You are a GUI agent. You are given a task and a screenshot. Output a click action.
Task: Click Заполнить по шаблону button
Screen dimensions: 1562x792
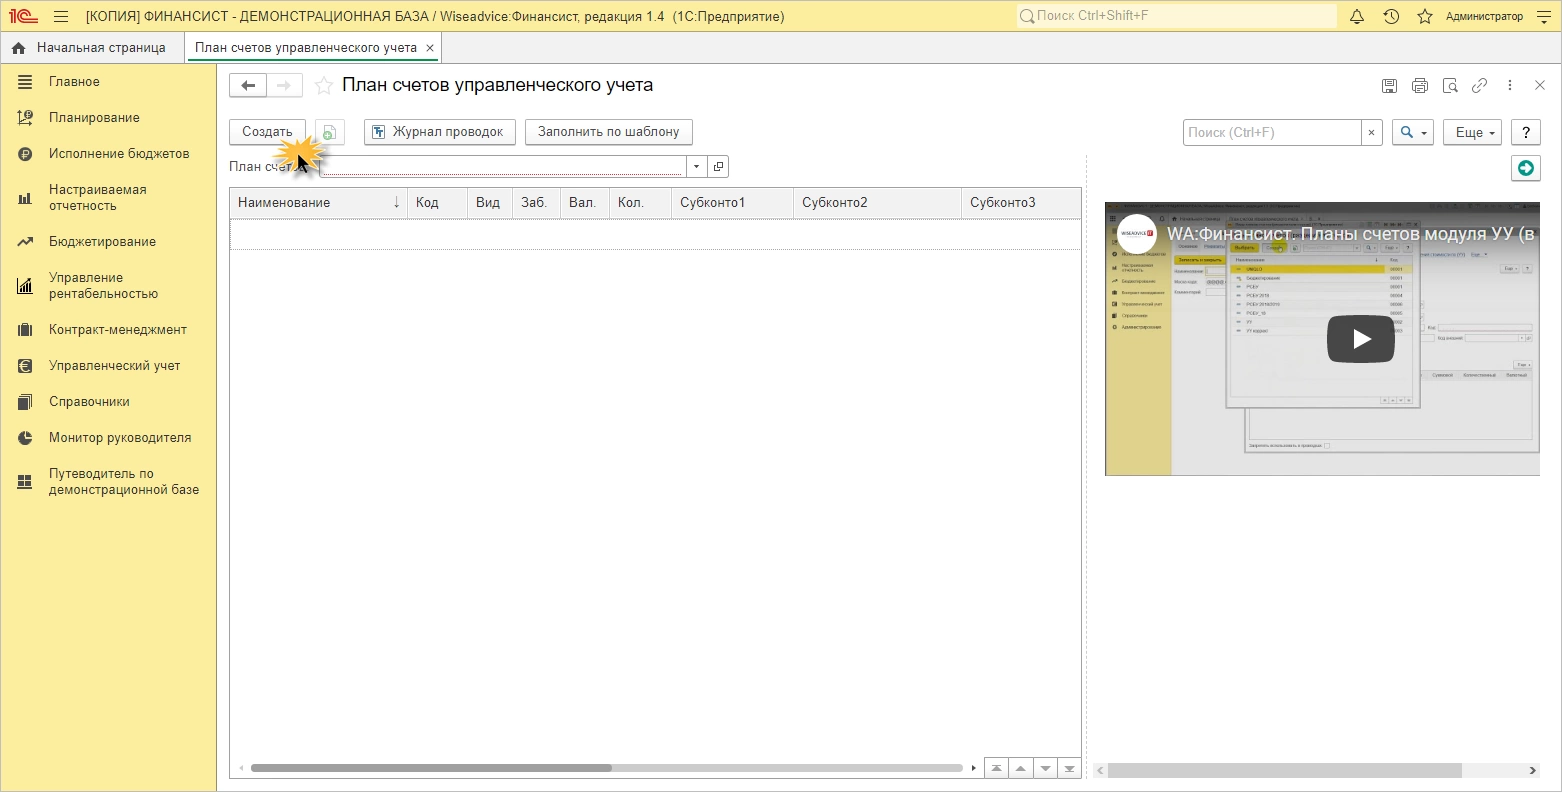608,132
